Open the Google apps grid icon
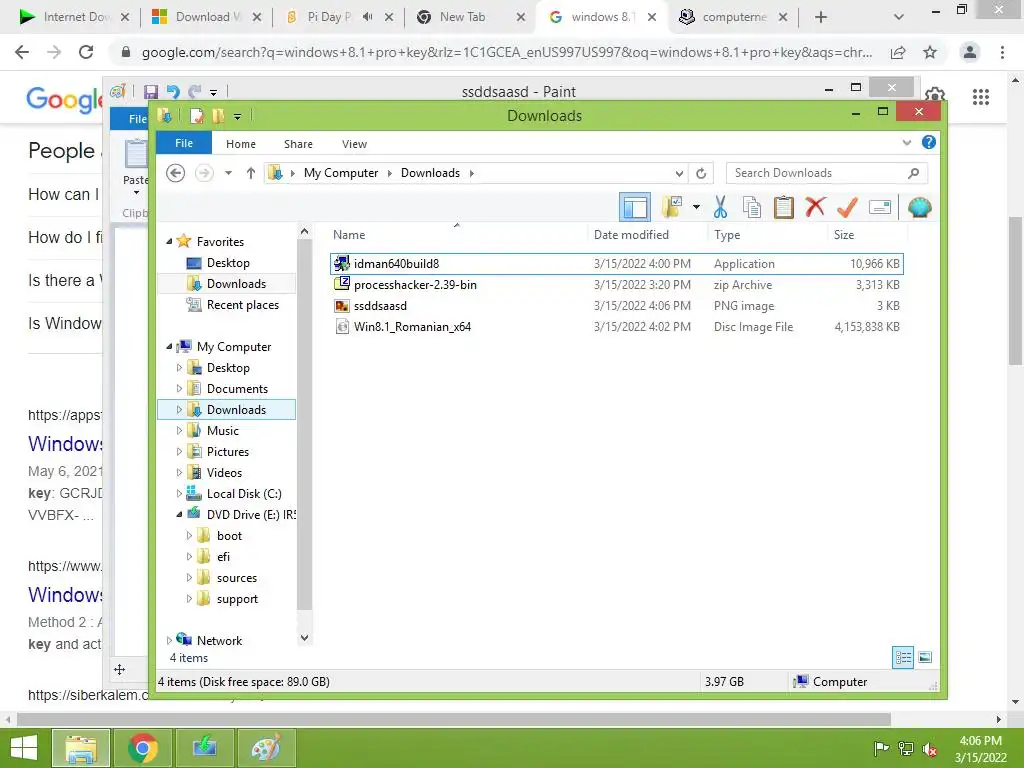 click(x=981, y=97)
